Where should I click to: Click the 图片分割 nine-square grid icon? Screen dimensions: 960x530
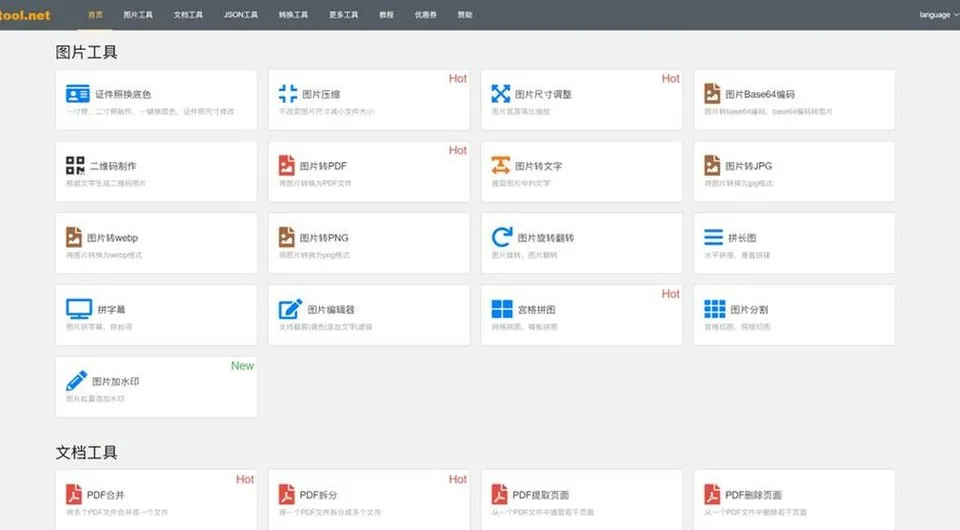(x=714, y=309)
